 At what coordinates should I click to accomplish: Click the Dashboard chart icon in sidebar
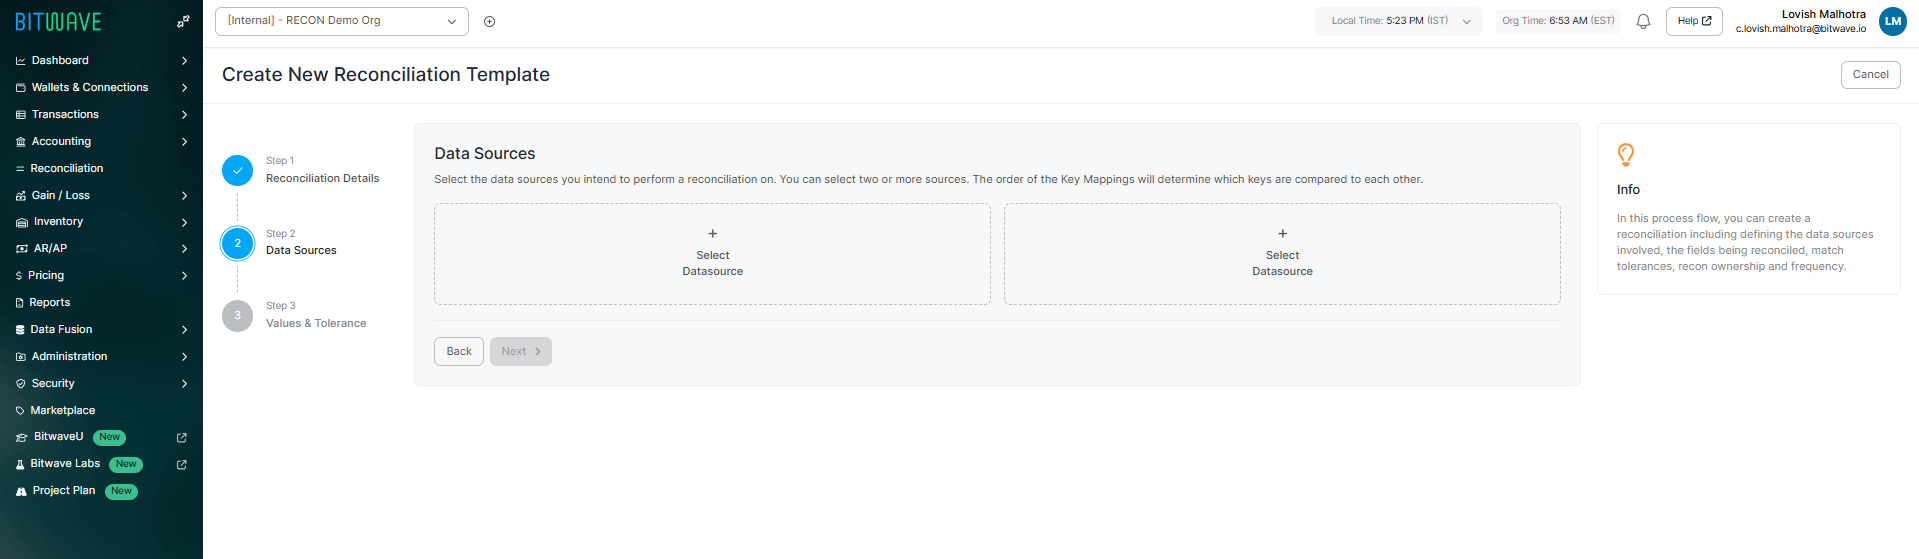[x=20, y=61]
